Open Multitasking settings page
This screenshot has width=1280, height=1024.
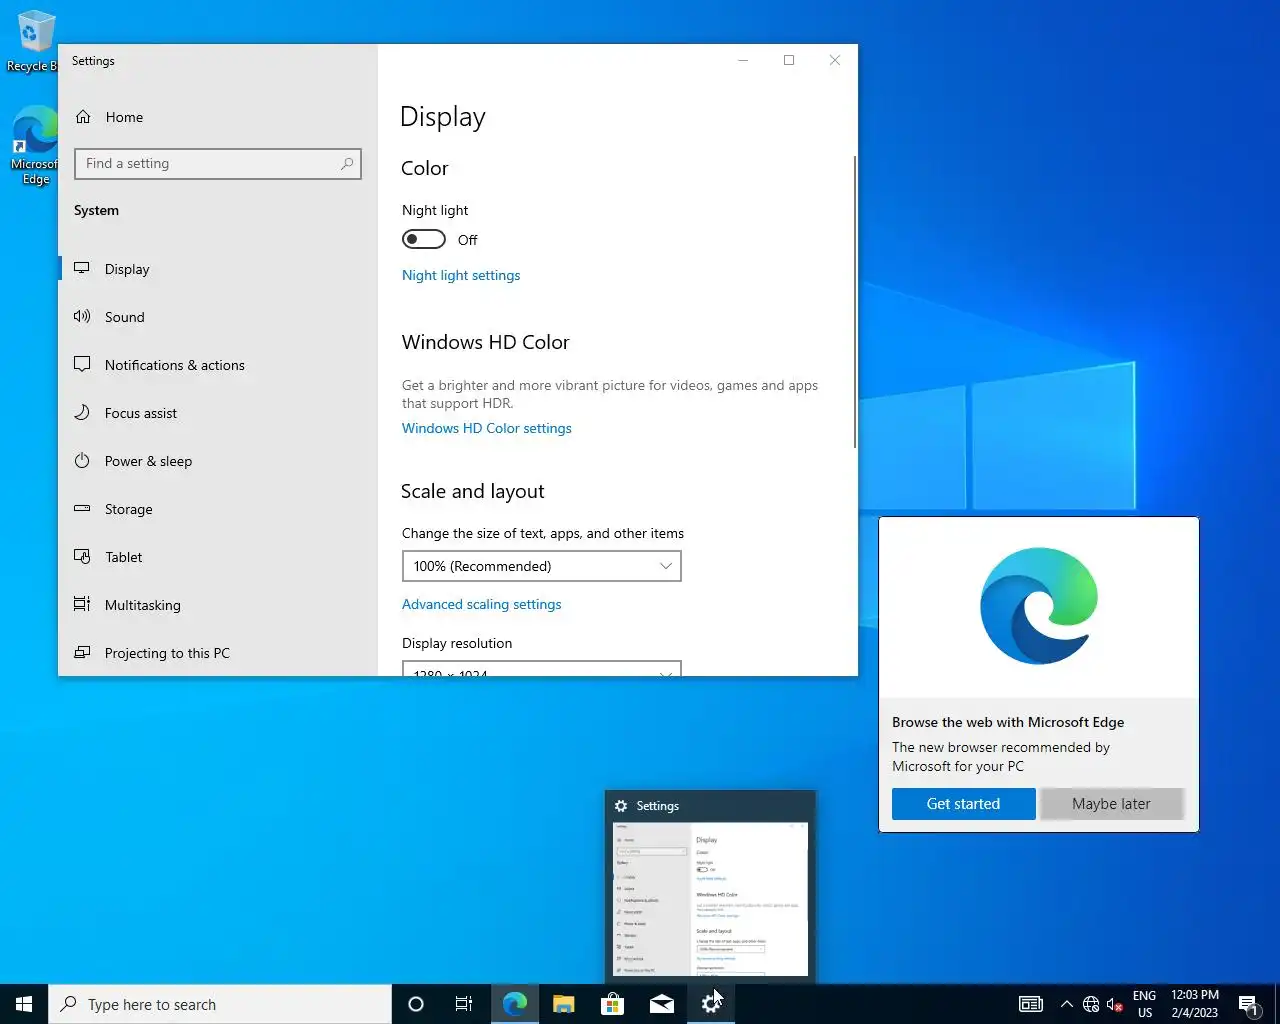pos(143,605)
